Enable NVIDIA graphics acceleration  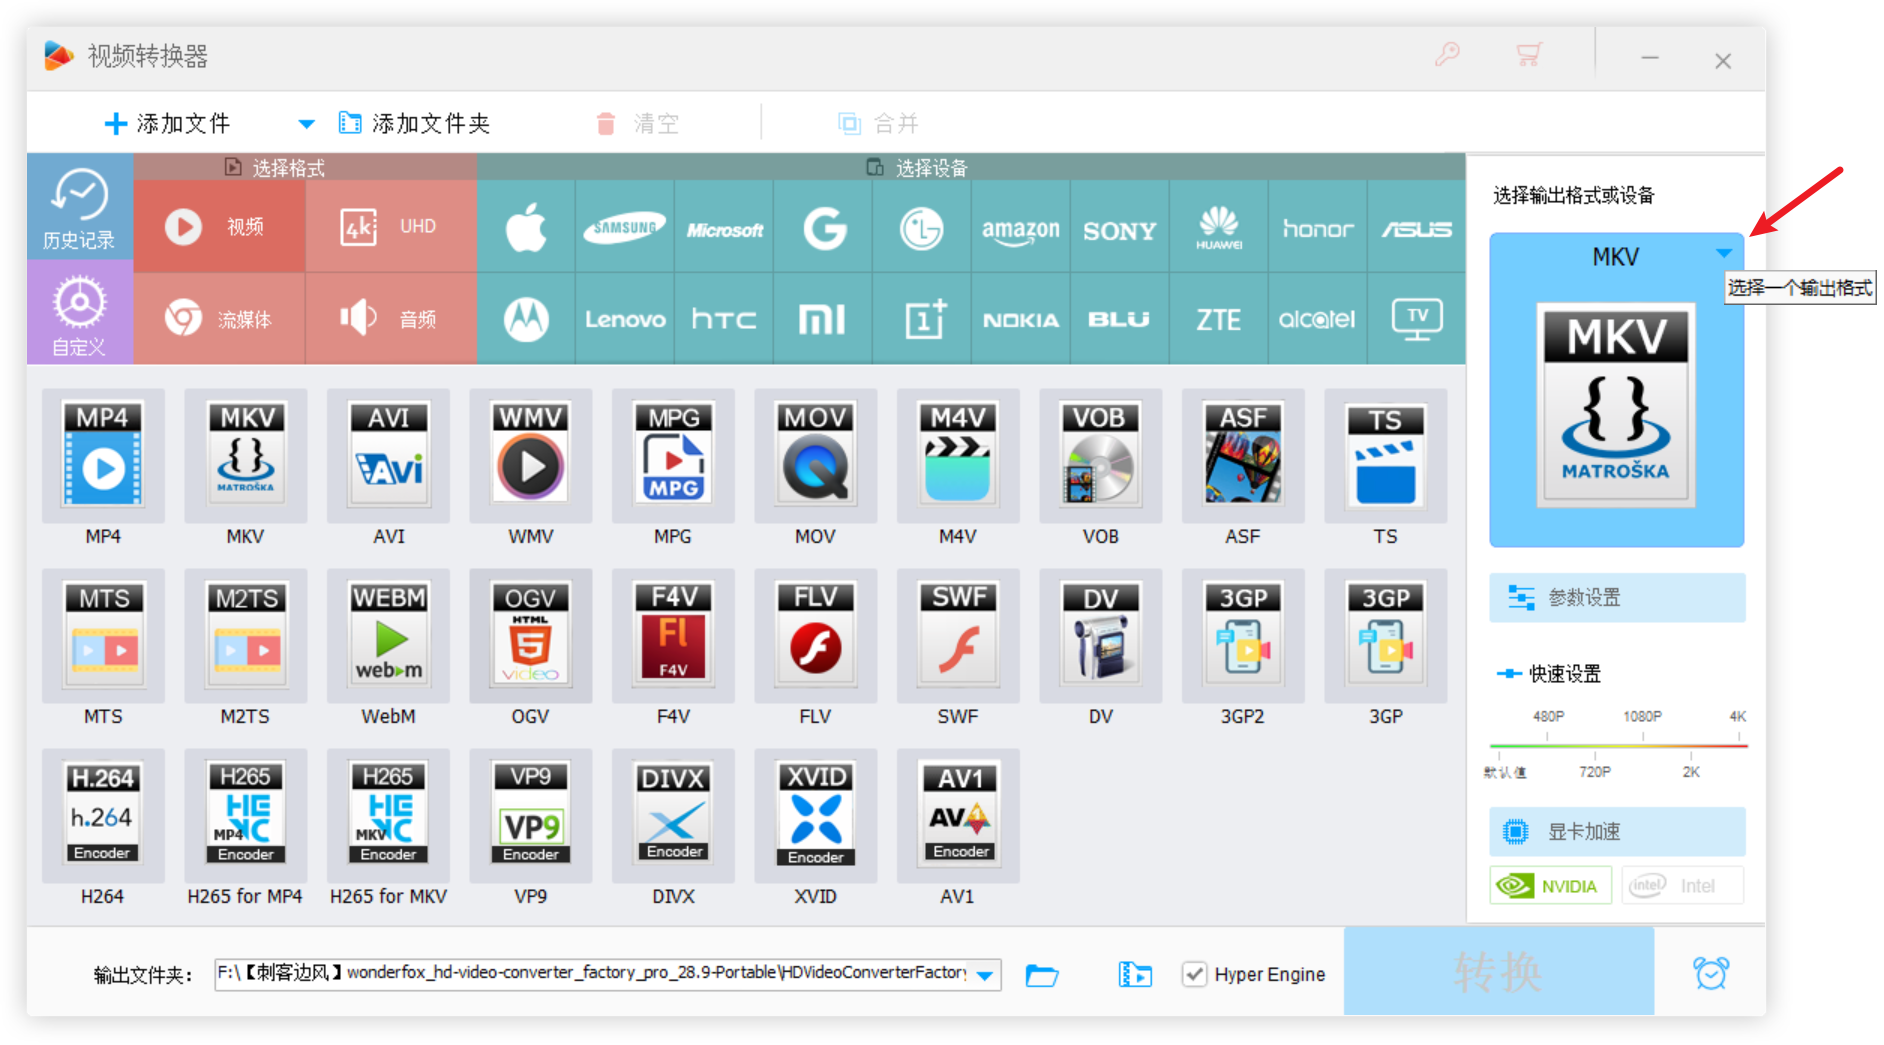pyautogui.click(x=1551, y=886)
